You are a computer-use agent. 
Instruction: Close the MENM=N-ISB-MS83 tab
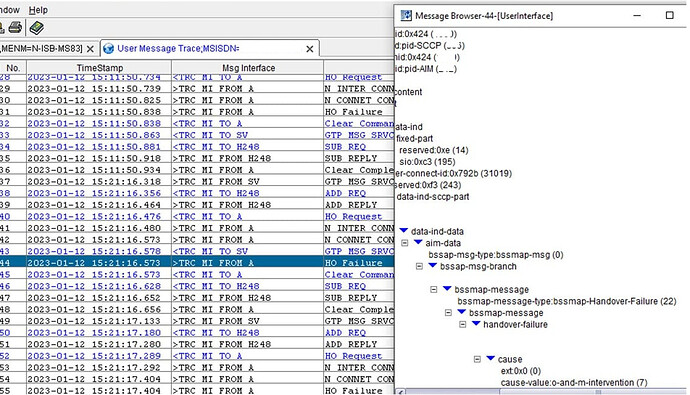click(90, 49)
